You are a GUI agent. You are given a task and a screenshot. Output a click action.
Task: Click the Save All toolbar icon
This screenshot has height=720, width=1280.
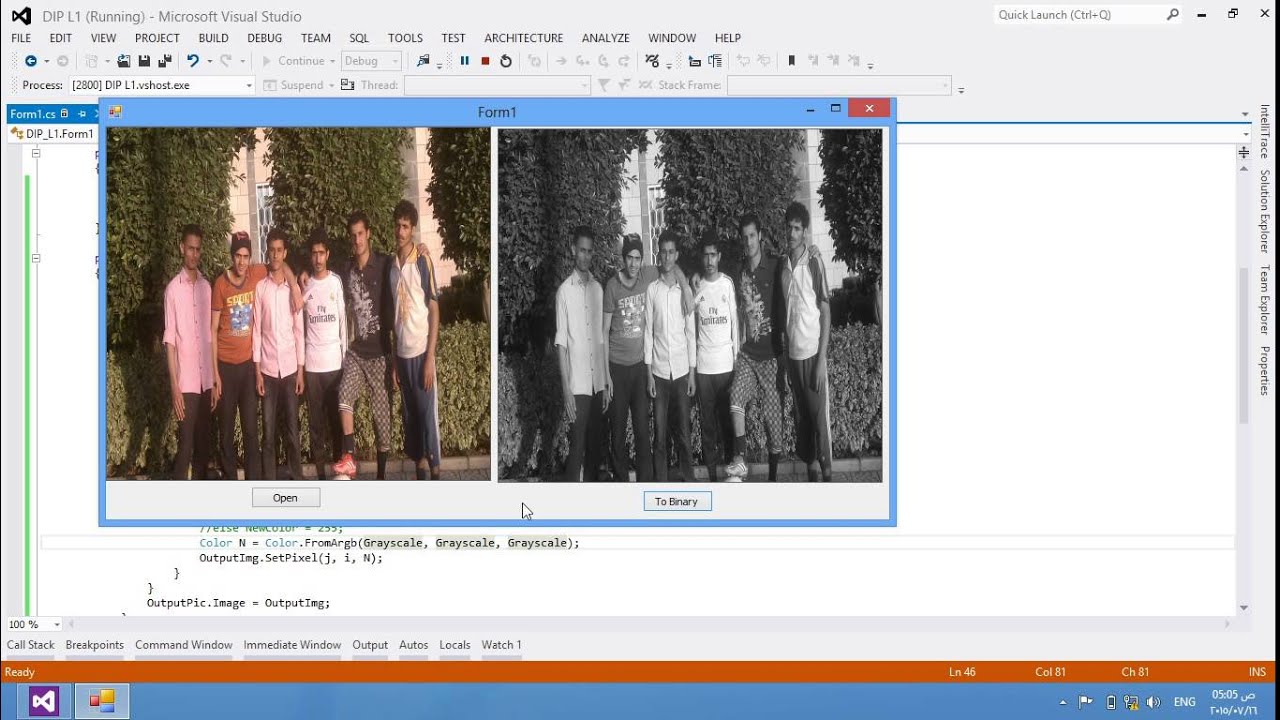click(165, 61)
